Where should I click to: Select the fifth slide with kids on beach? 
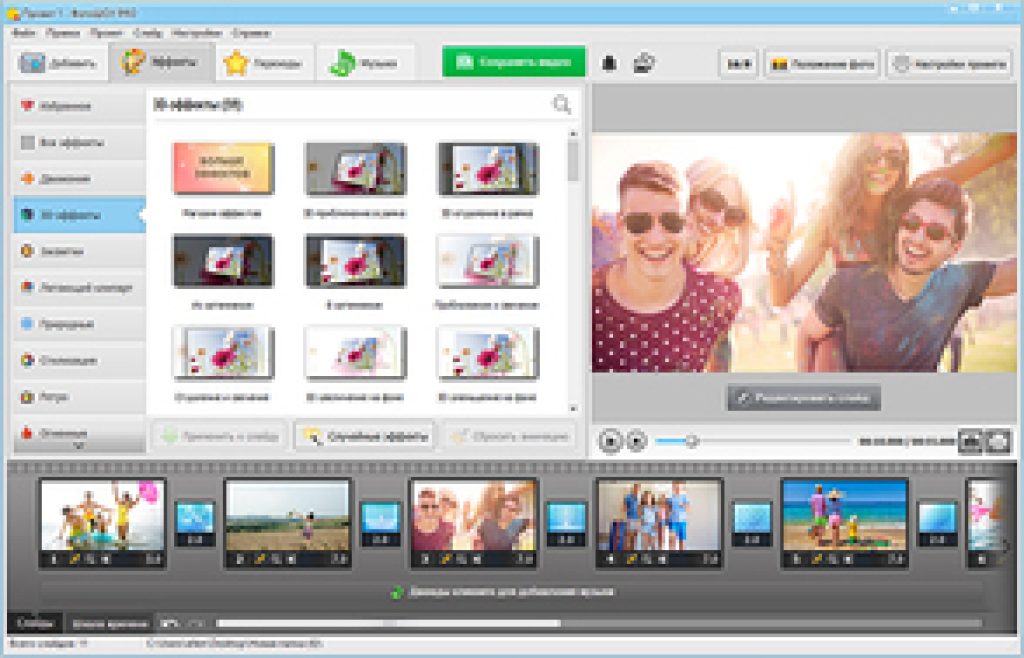click(x=844, y=522)
